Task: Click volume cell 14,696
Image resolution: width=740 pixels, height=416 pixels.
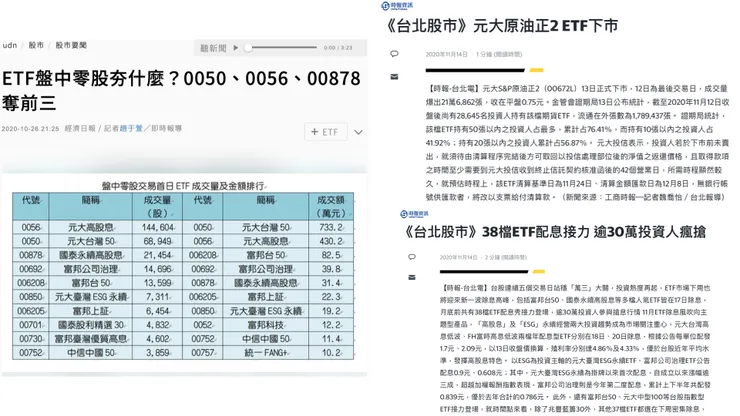Action: tap(158, 269)
